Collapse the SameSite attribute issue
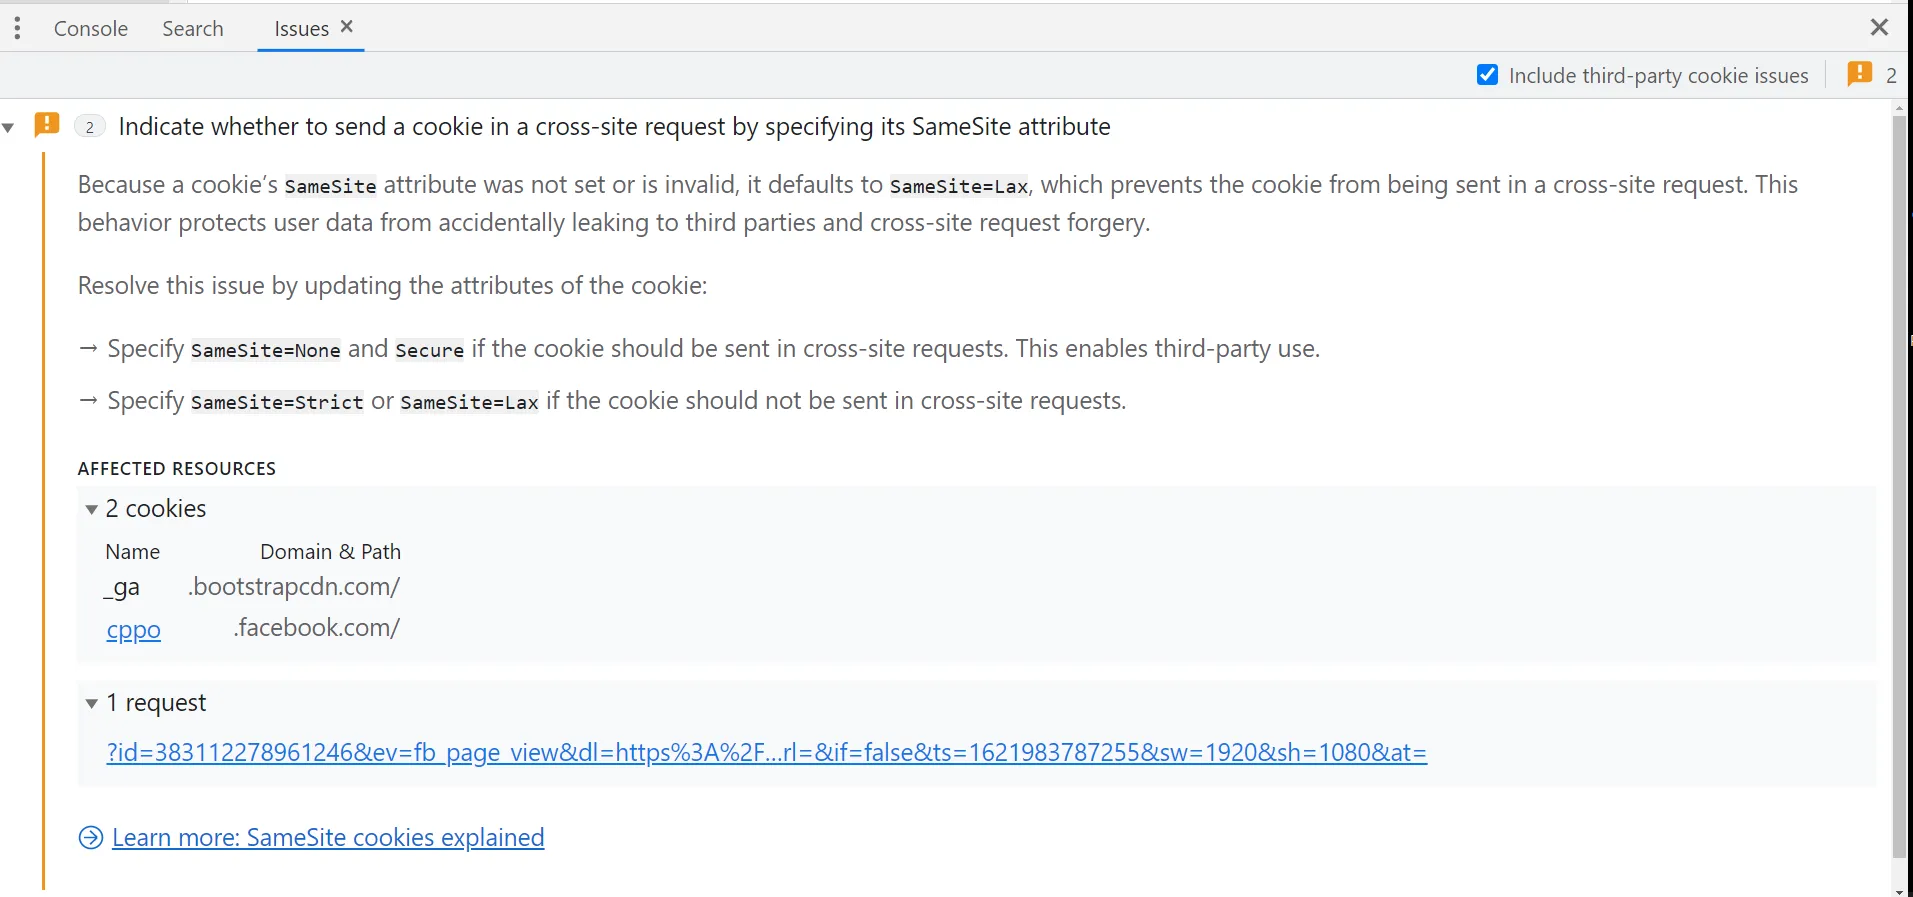The image size is (1913, 897). [9, 128]
